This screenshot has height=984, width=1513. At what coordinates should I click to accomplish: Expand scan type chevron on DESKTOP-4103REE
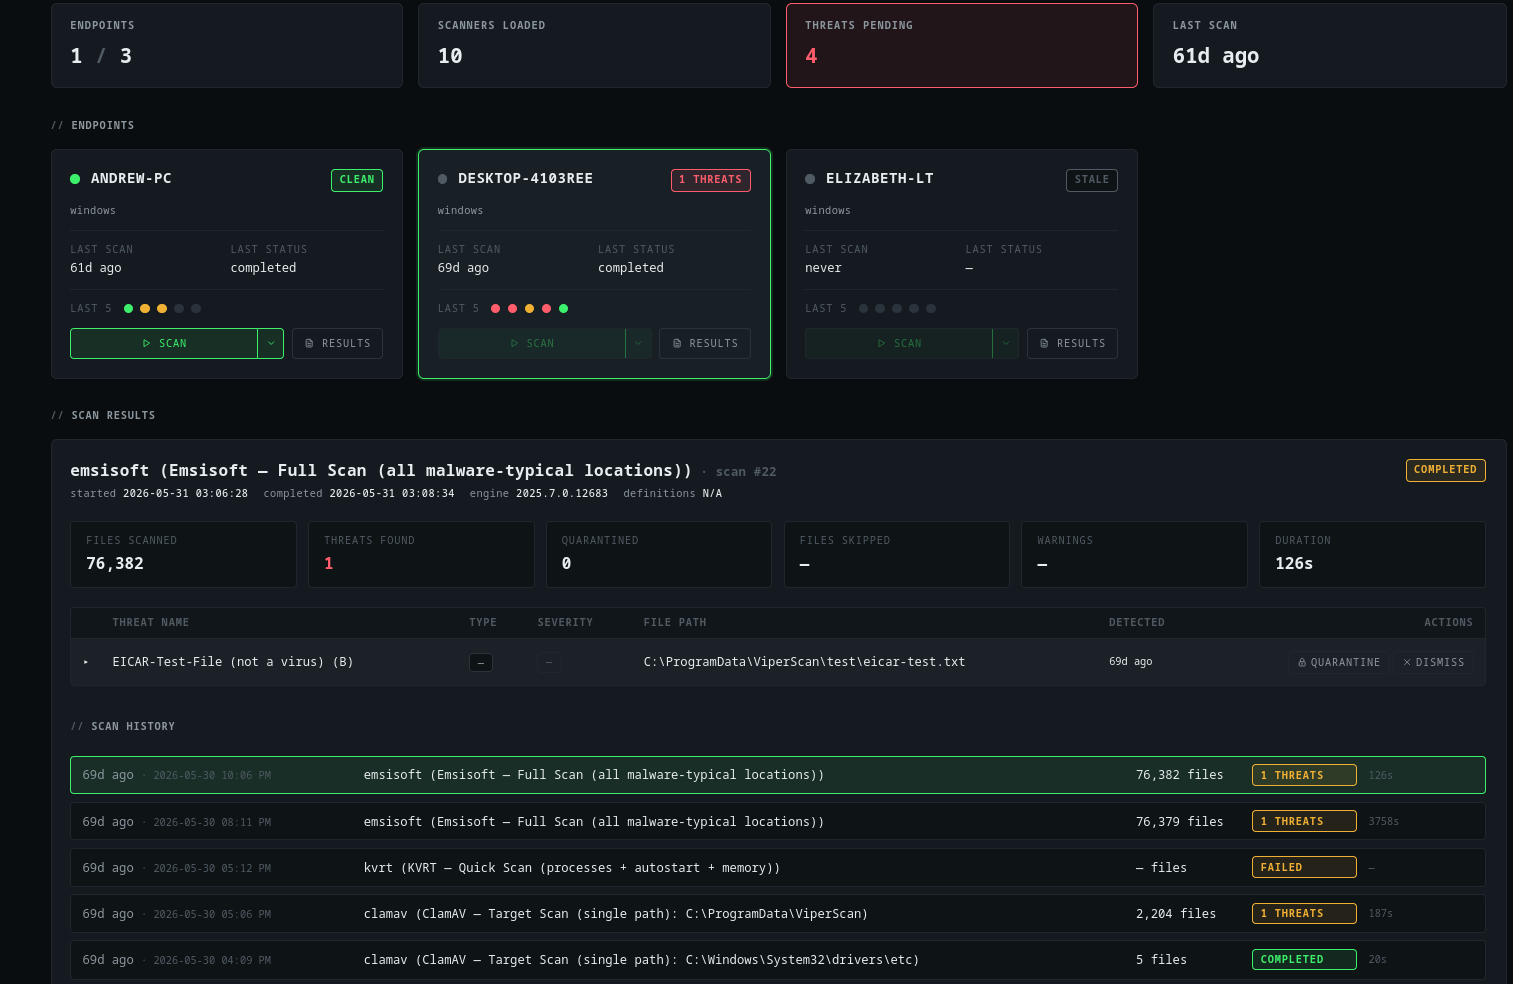pyautogui.click(x=638, y=343)
